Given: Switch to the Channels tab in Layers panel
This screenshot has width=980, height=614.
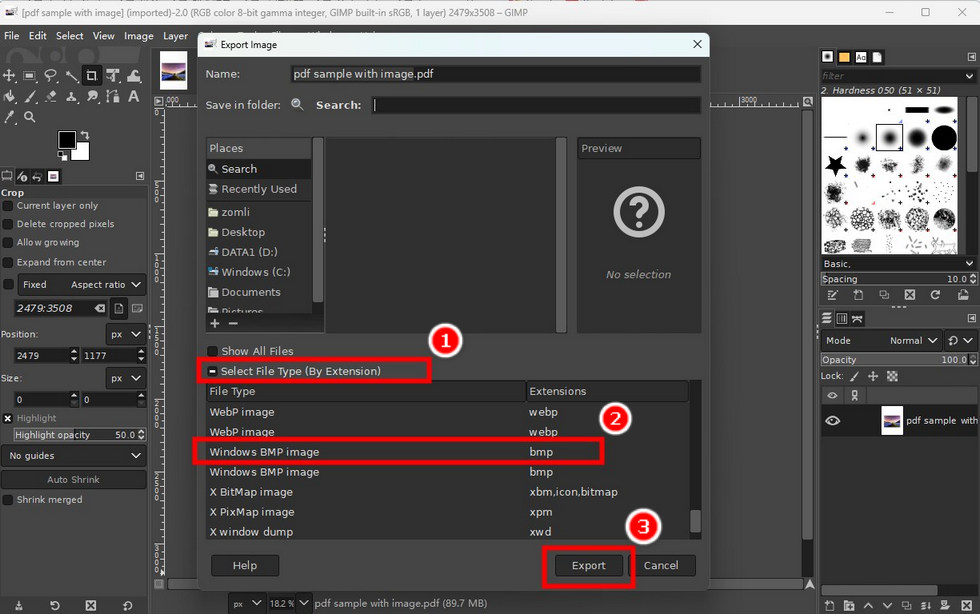Looking at the screenshot, I should [x=843, y=317].
